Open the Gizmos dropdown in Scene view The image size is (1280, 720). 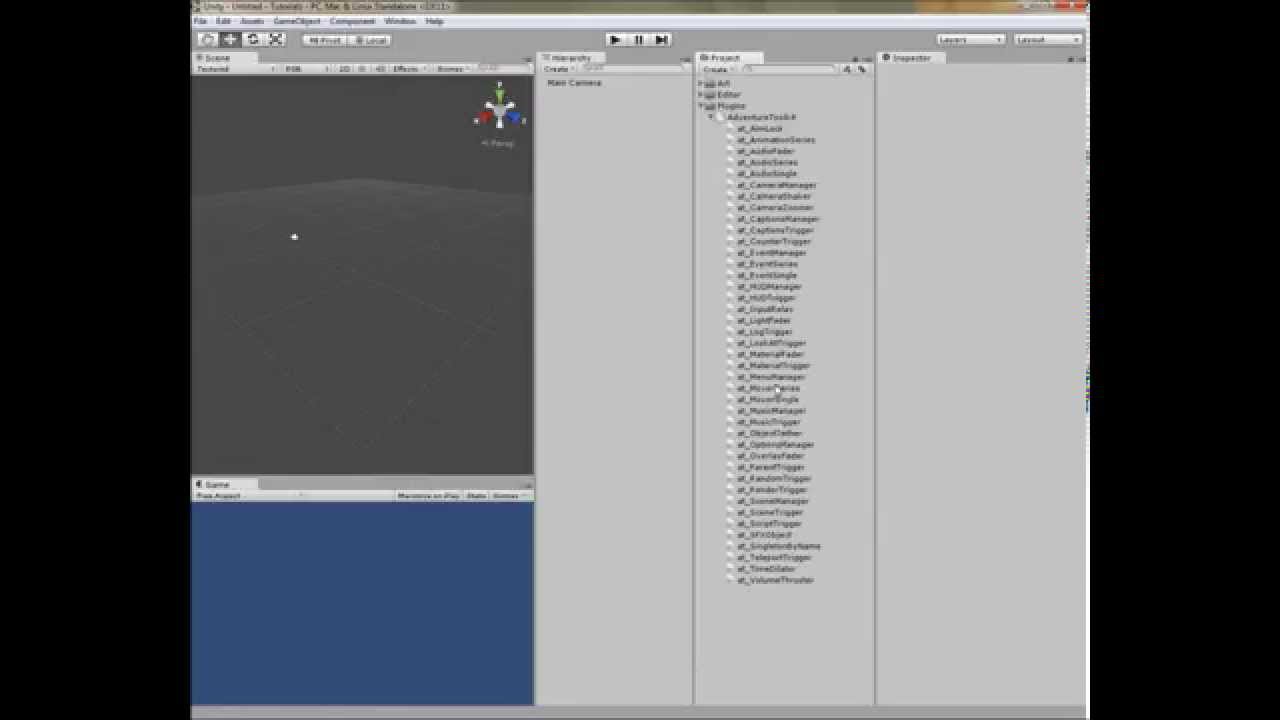[x=453, y=69]
